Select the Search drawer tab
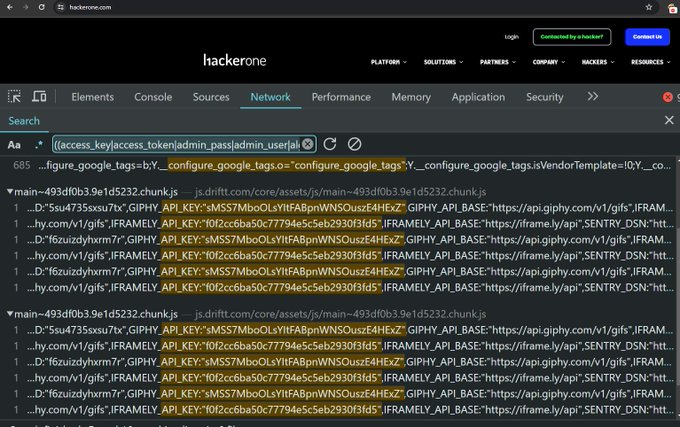Screen dimensions: 680x427 [24, 121]
